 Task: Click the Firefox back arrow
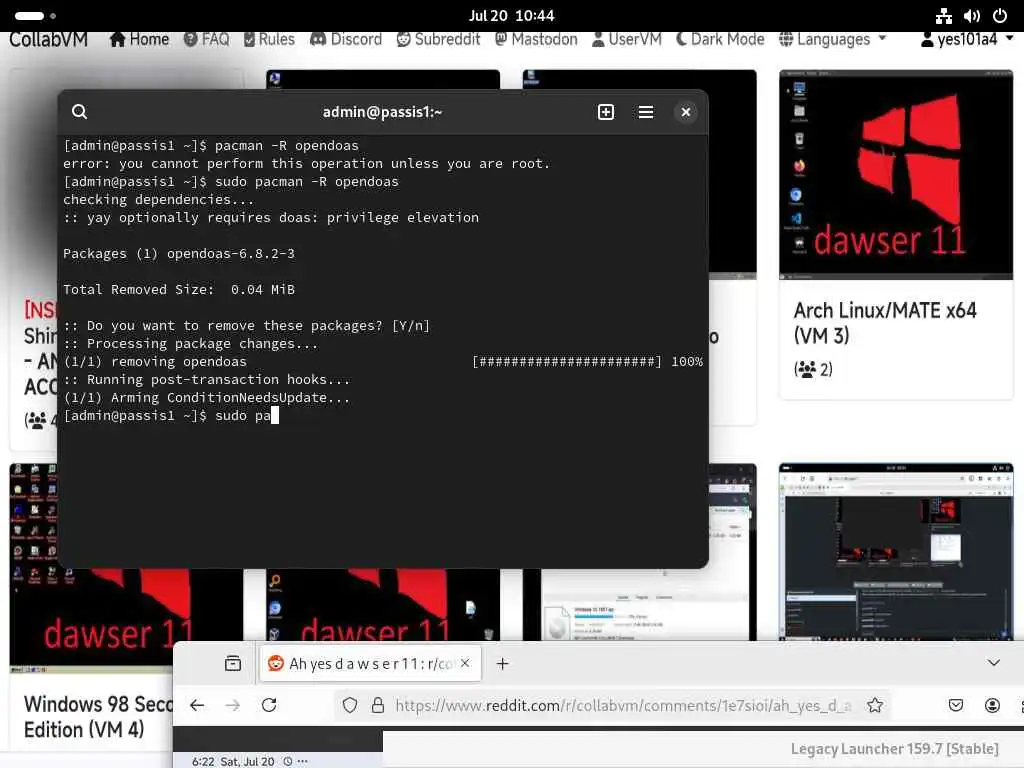197,705
